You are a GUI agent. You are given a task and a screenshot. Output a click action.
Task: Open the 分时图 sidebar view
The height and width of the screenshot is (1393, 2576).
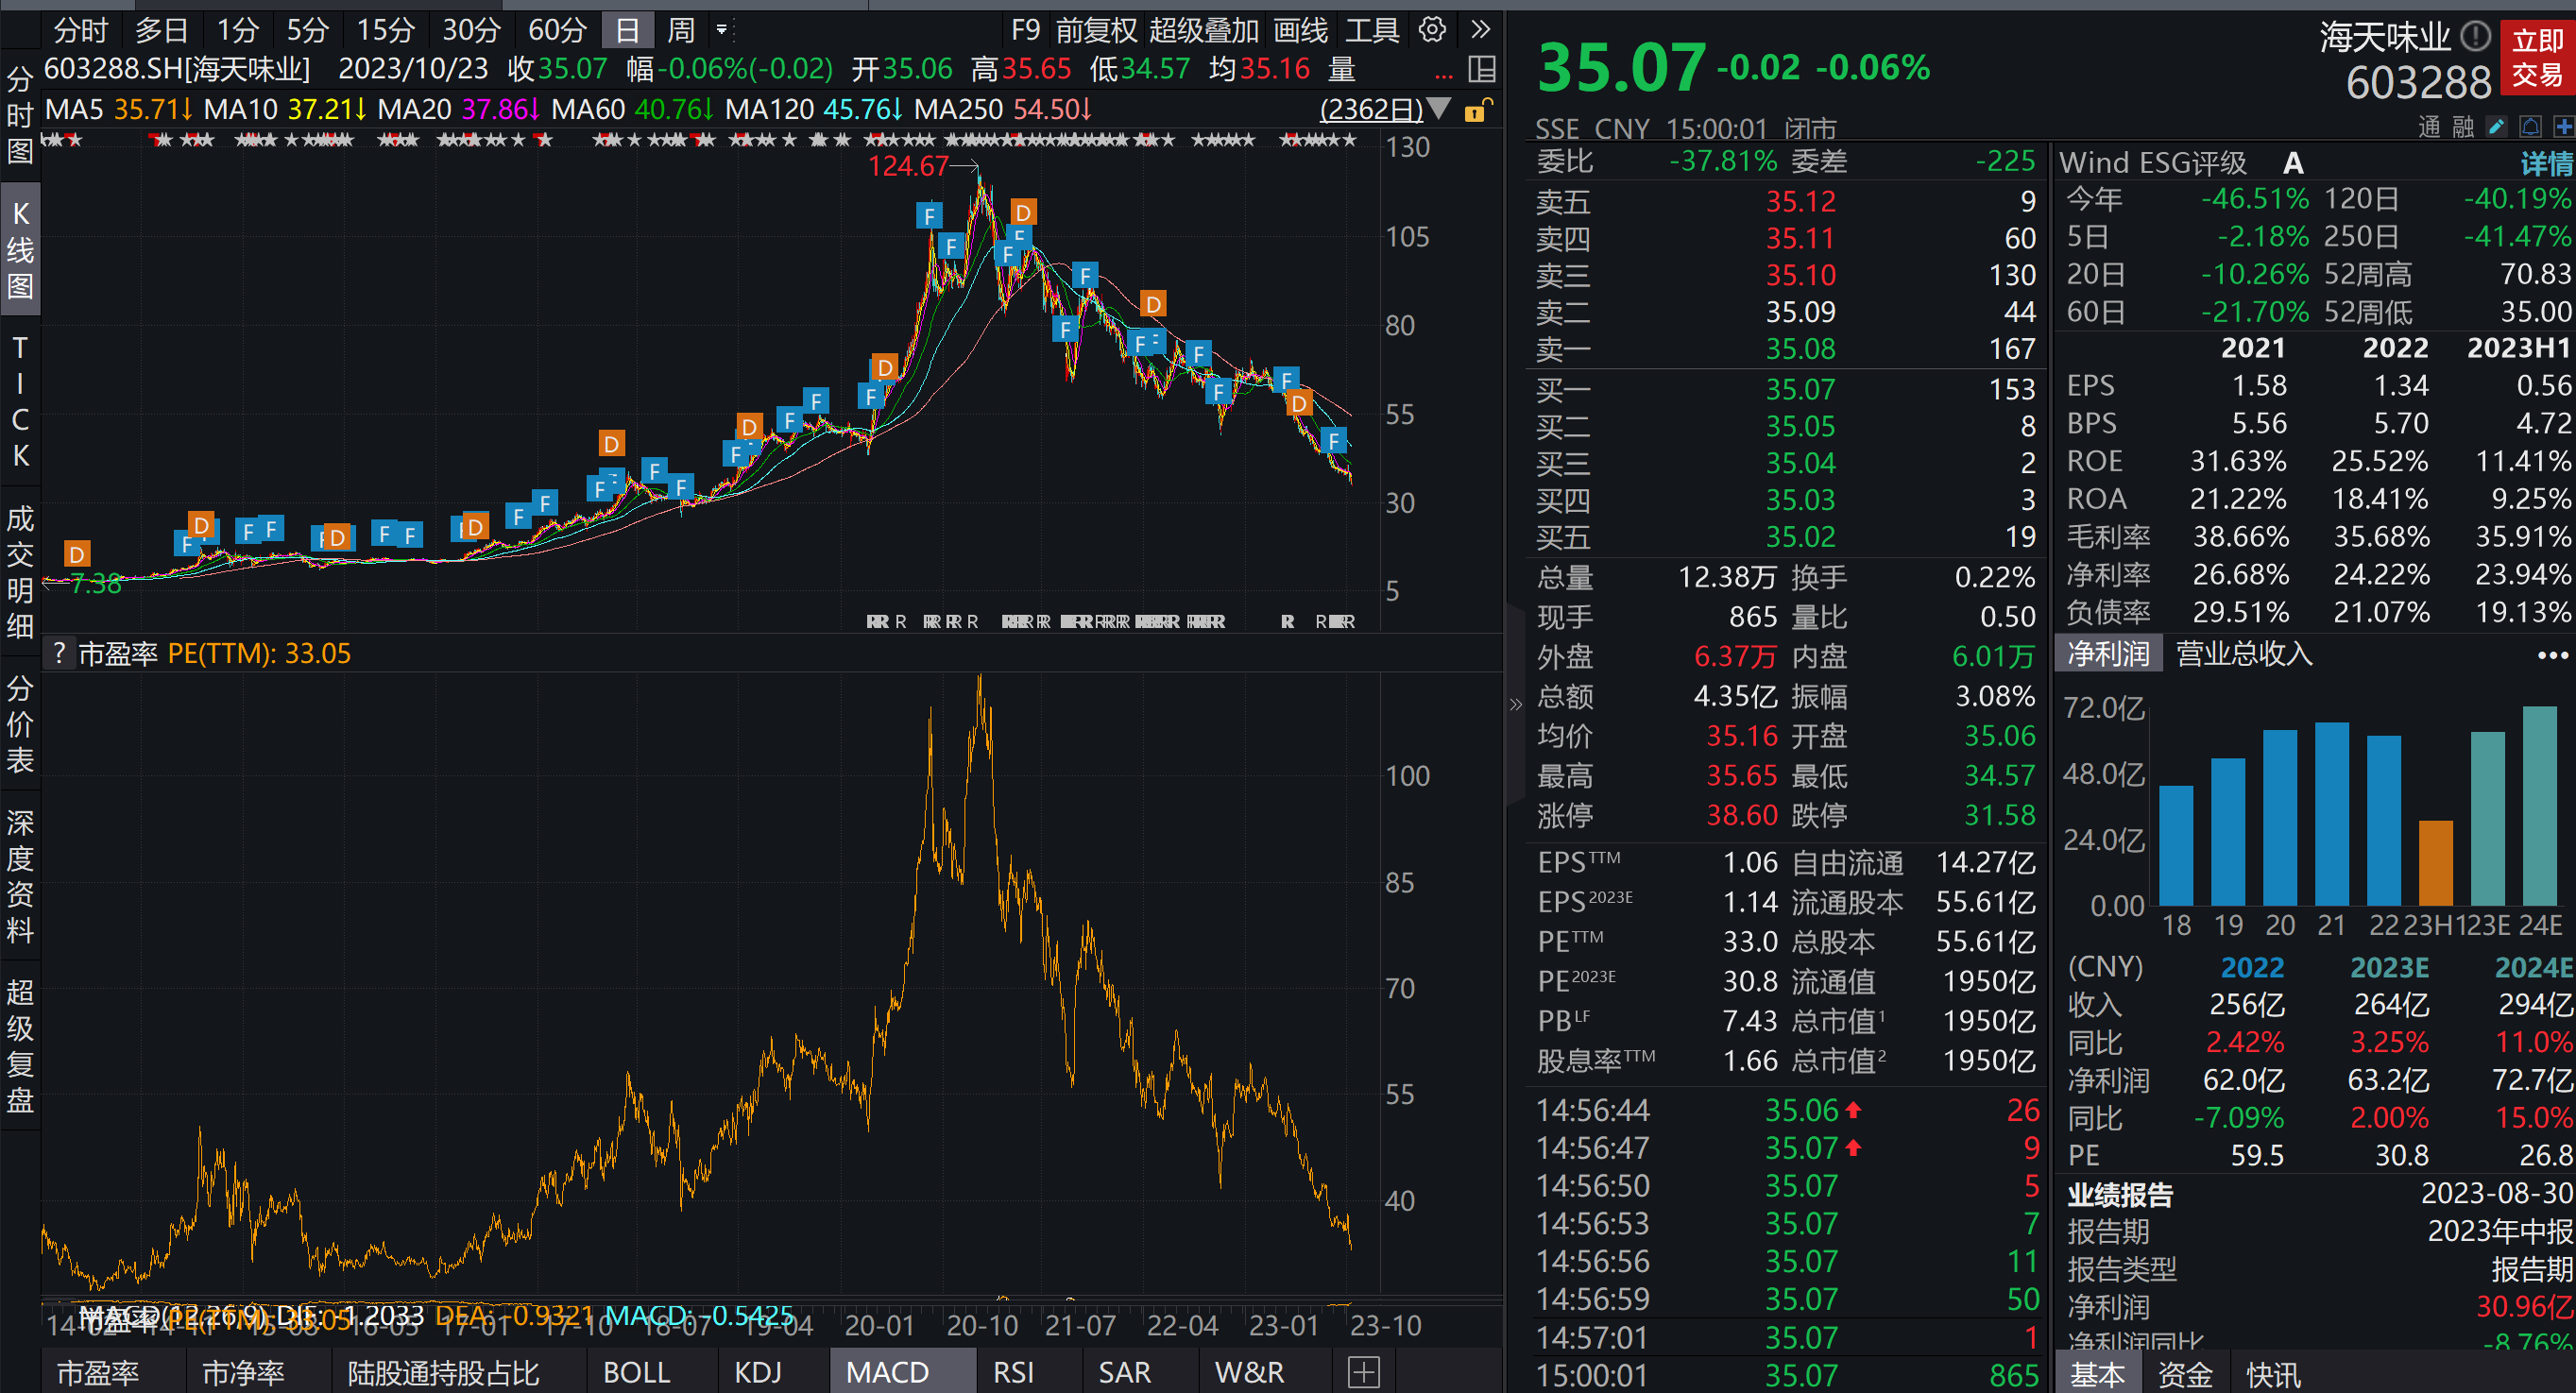pos(20,114)
